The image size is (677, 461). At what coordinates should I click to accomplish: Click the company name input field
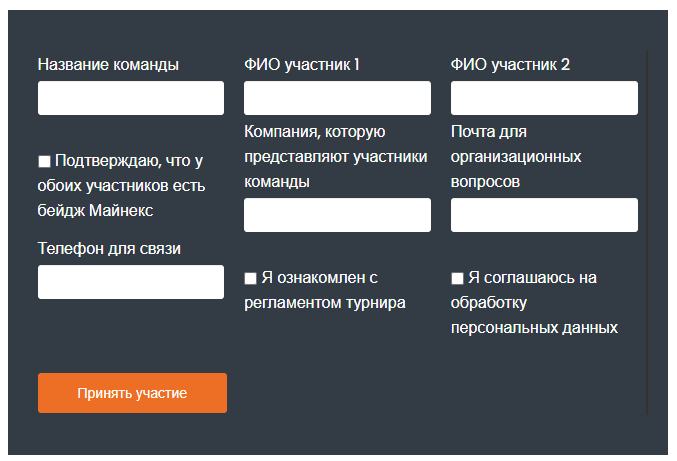(x=337, y=215)
